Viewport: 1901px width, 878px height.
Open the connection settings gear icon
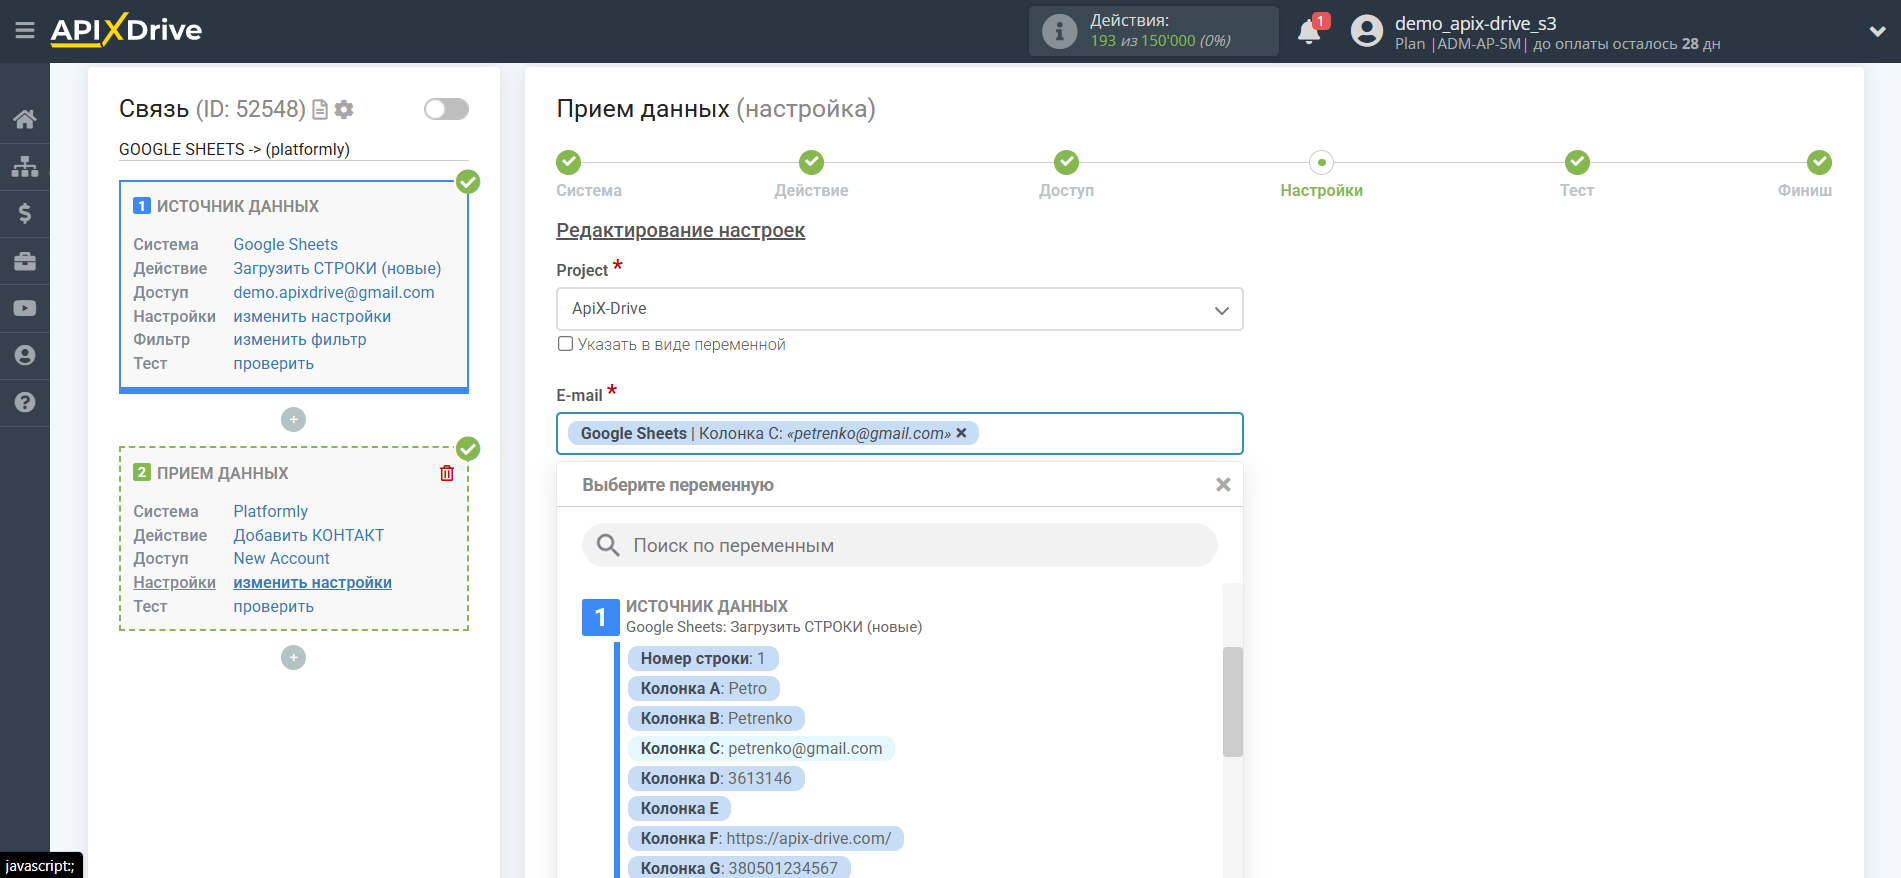pos(344,109)
